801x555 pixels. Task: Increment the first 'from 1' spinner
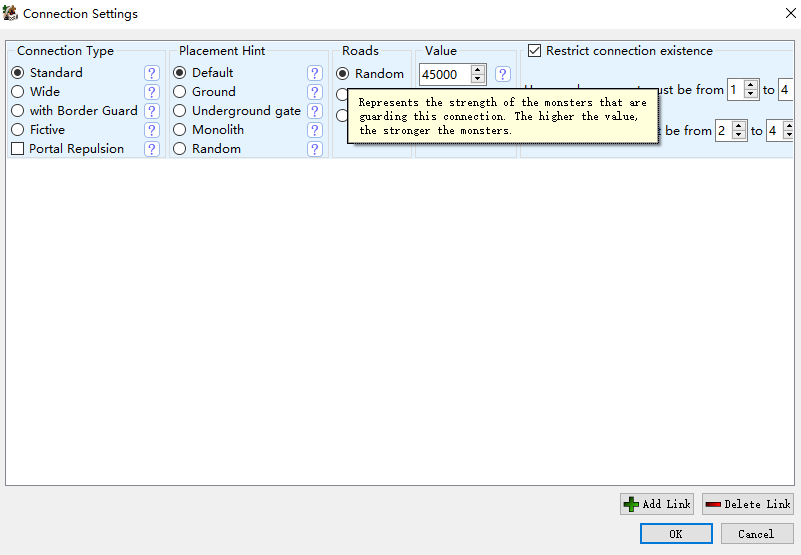(x=751, y=85)
